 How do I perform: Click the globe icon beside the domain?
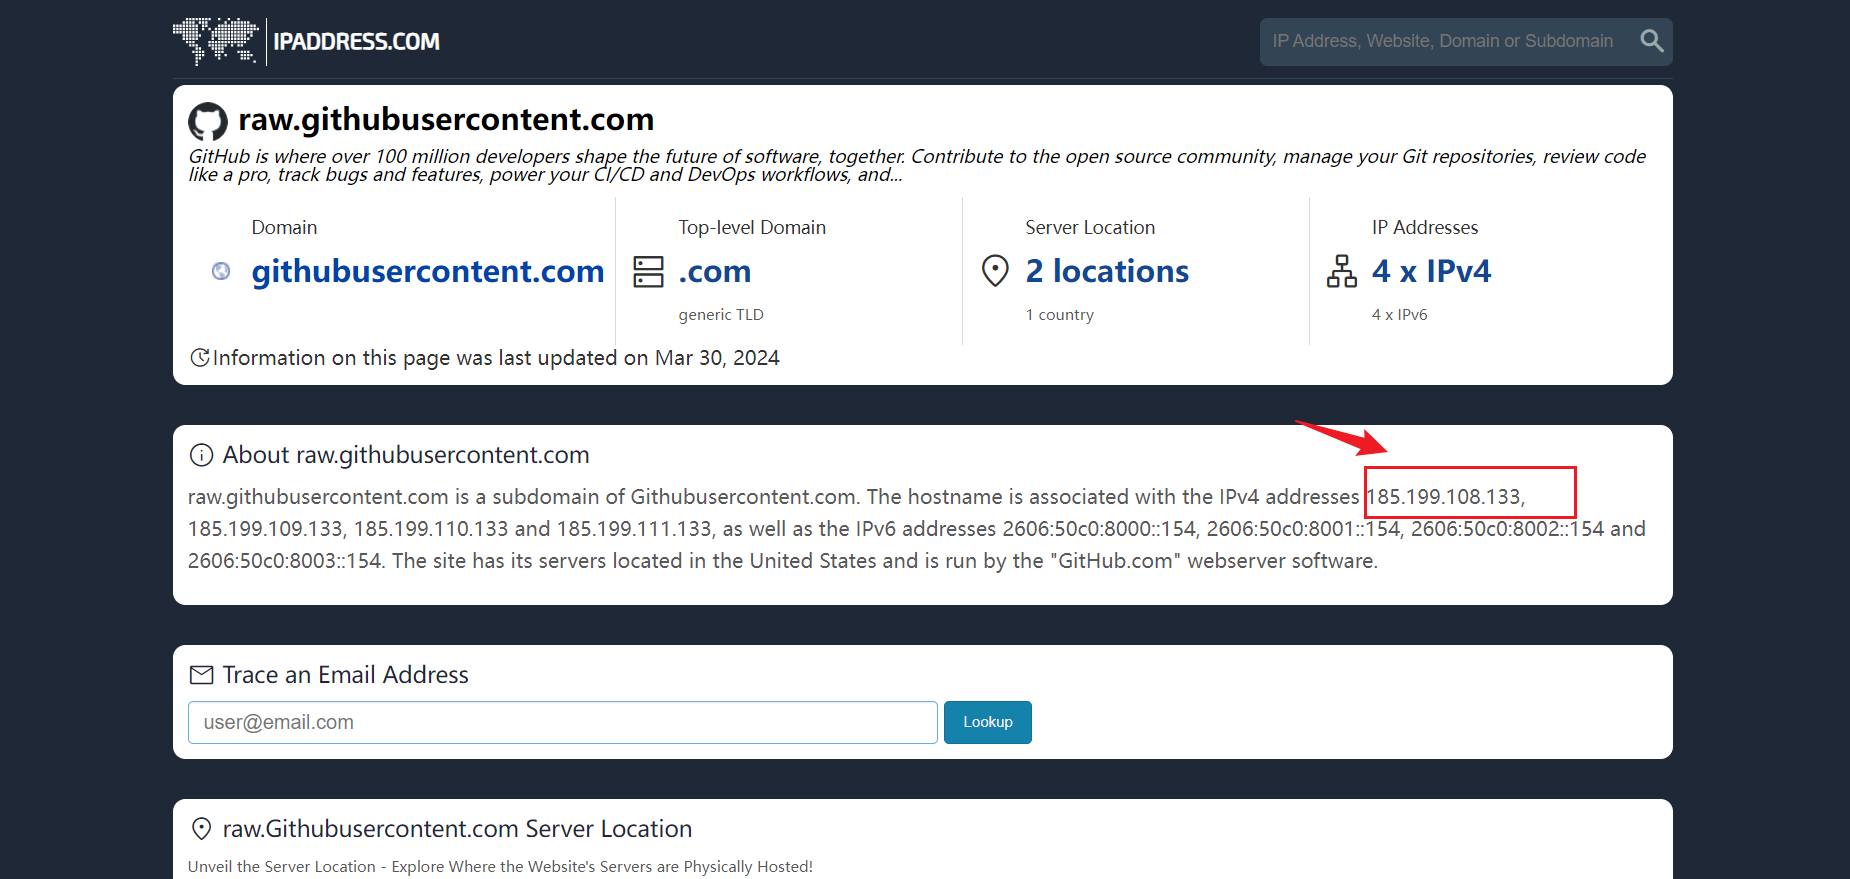click(221, 271)
